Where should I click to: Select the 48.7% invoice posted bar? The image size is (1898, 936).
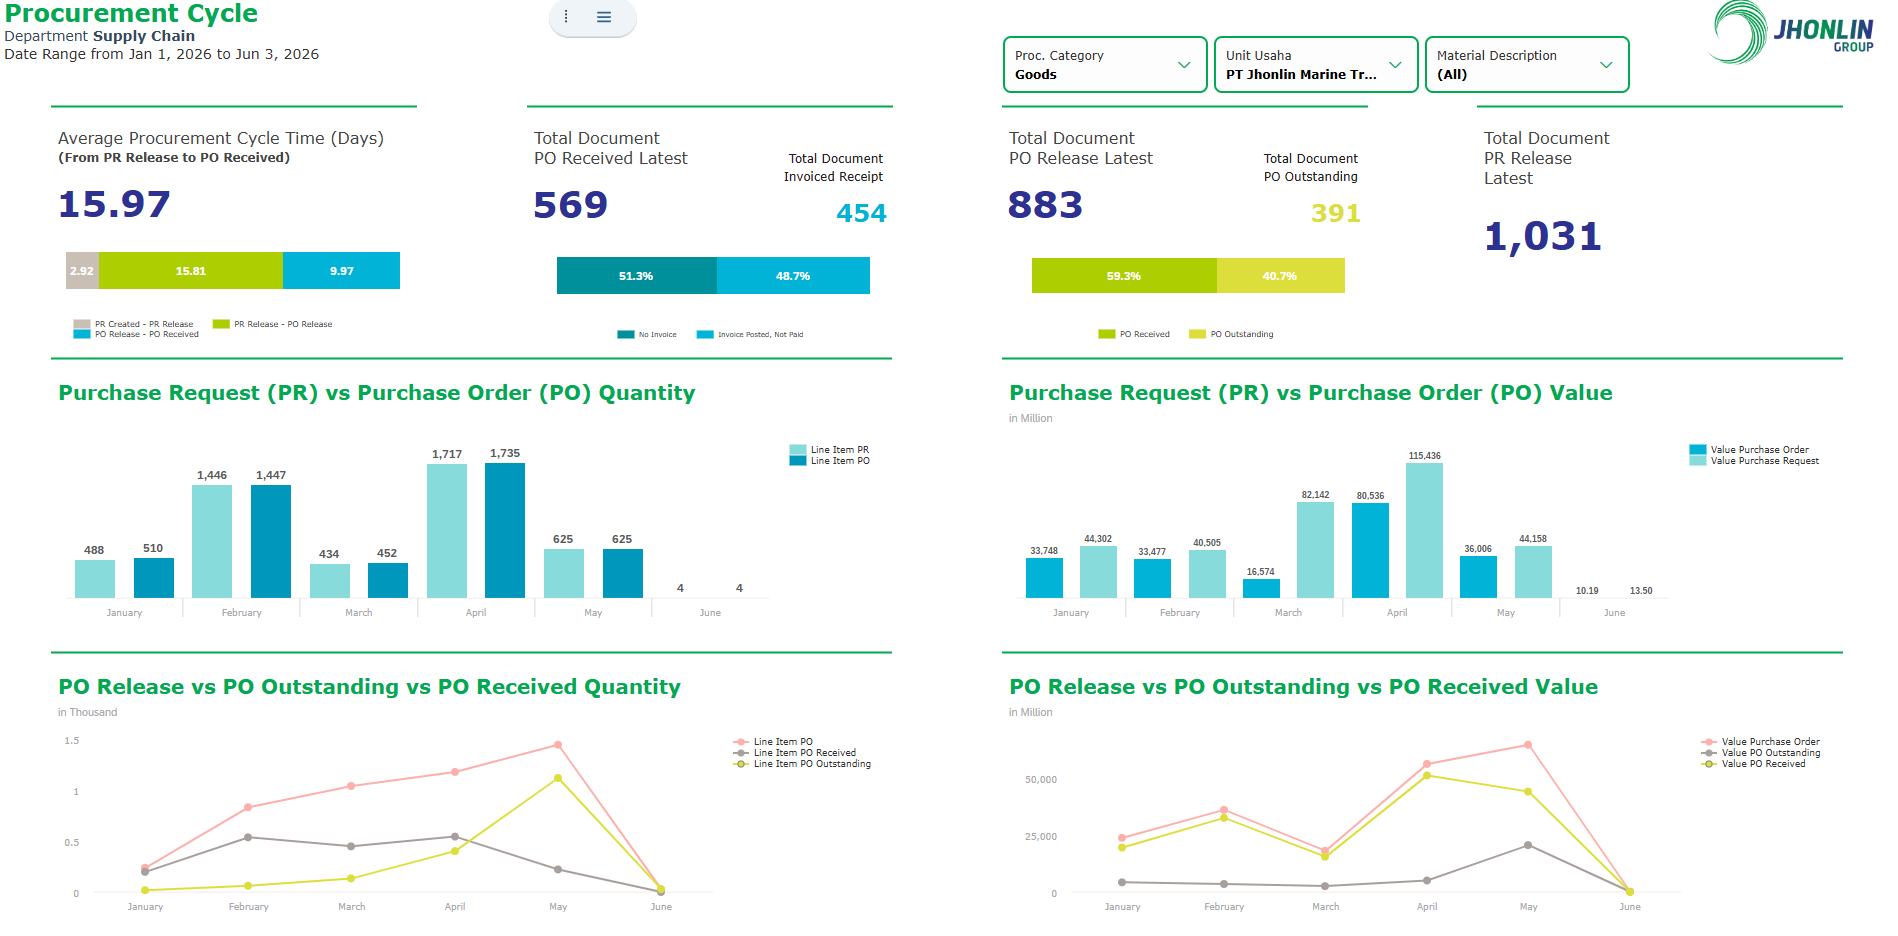(793, 276)
